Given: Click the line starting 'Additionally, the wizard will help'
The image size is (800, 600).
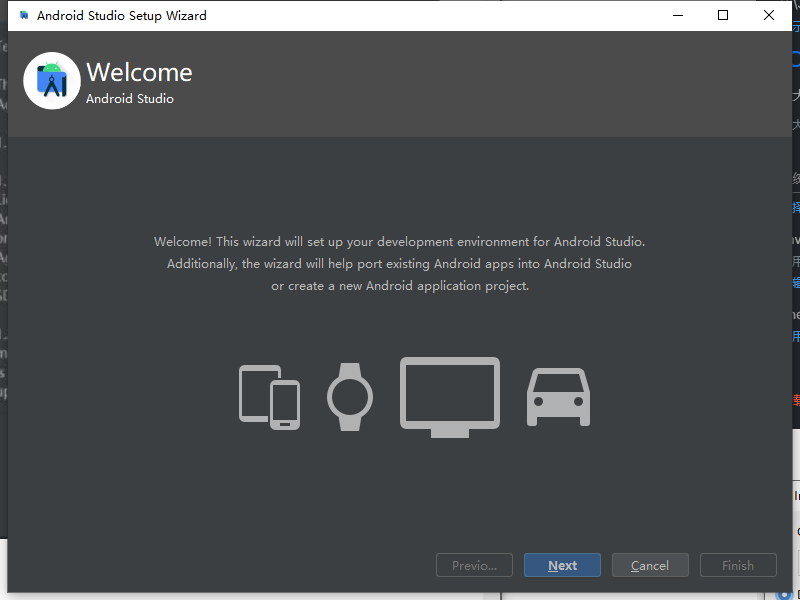Looking at the screenshot, I should (x=399, y=264).
